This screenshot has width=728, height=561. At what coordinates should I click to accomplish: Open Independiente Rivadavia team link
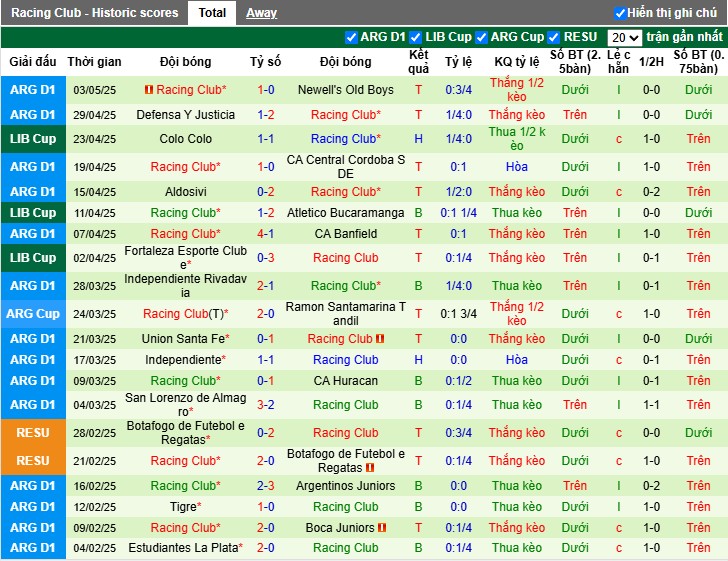(185, 286)
